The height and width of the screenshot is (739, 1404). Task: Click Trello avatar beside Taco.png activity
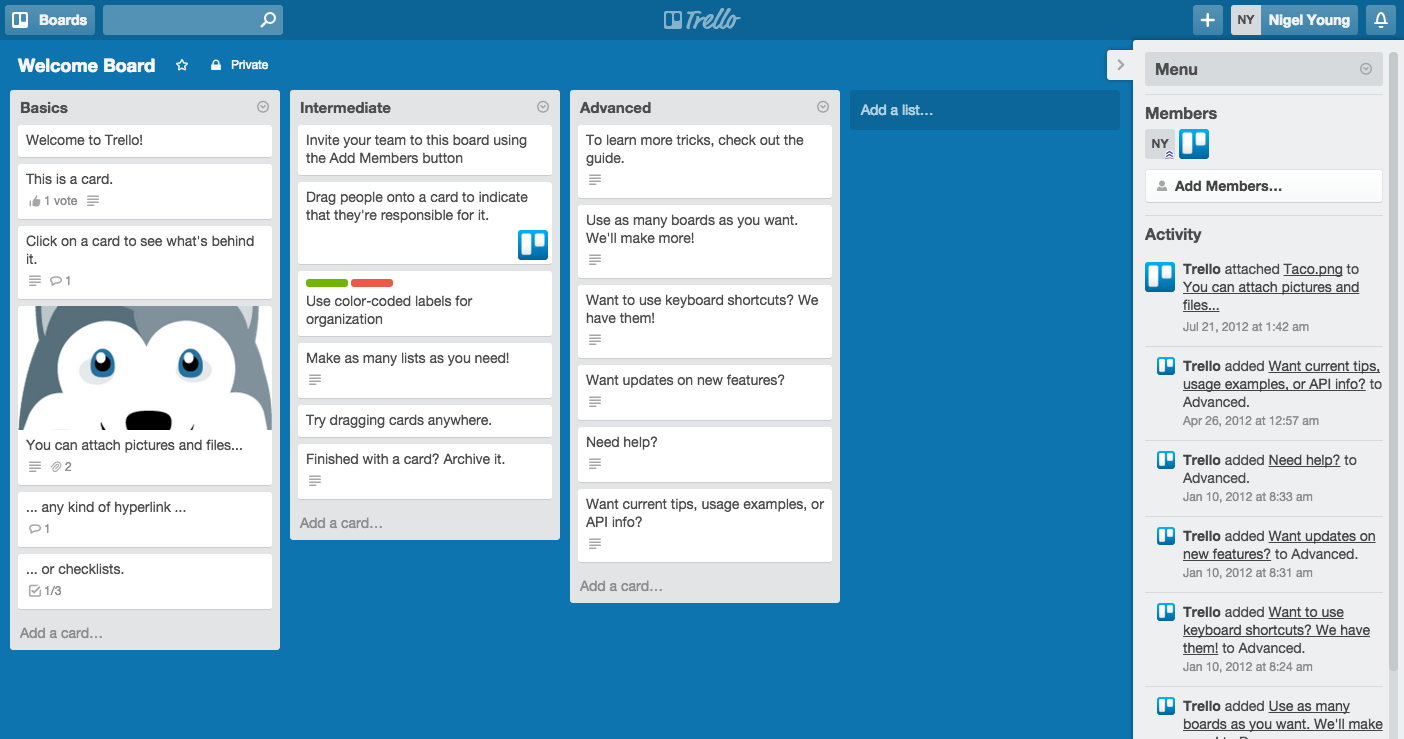[1160, 277]
